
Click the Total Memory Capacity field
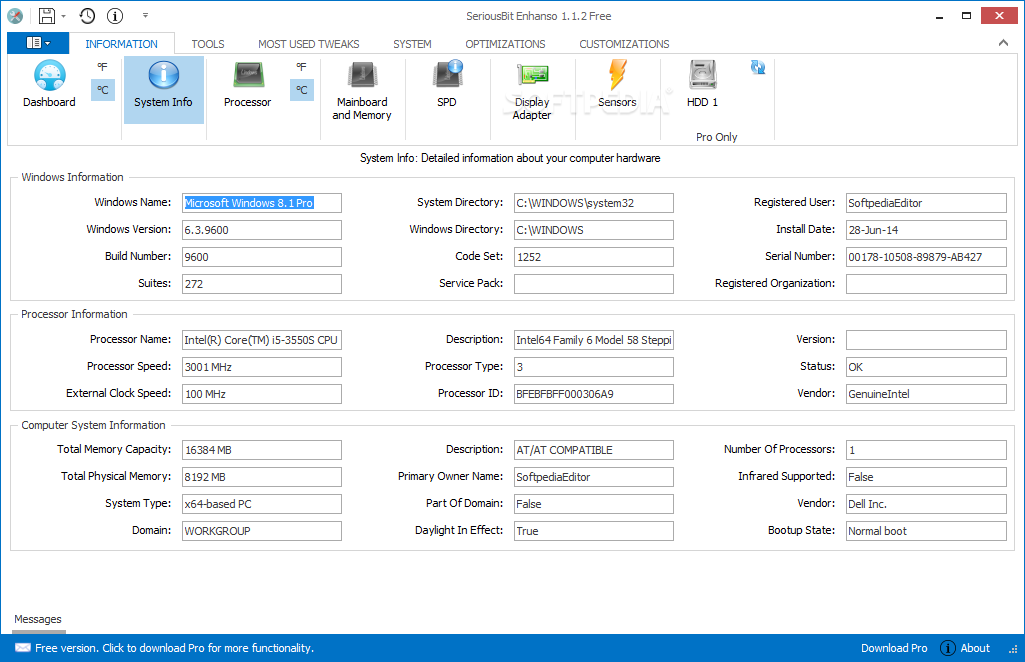(261, 450)
